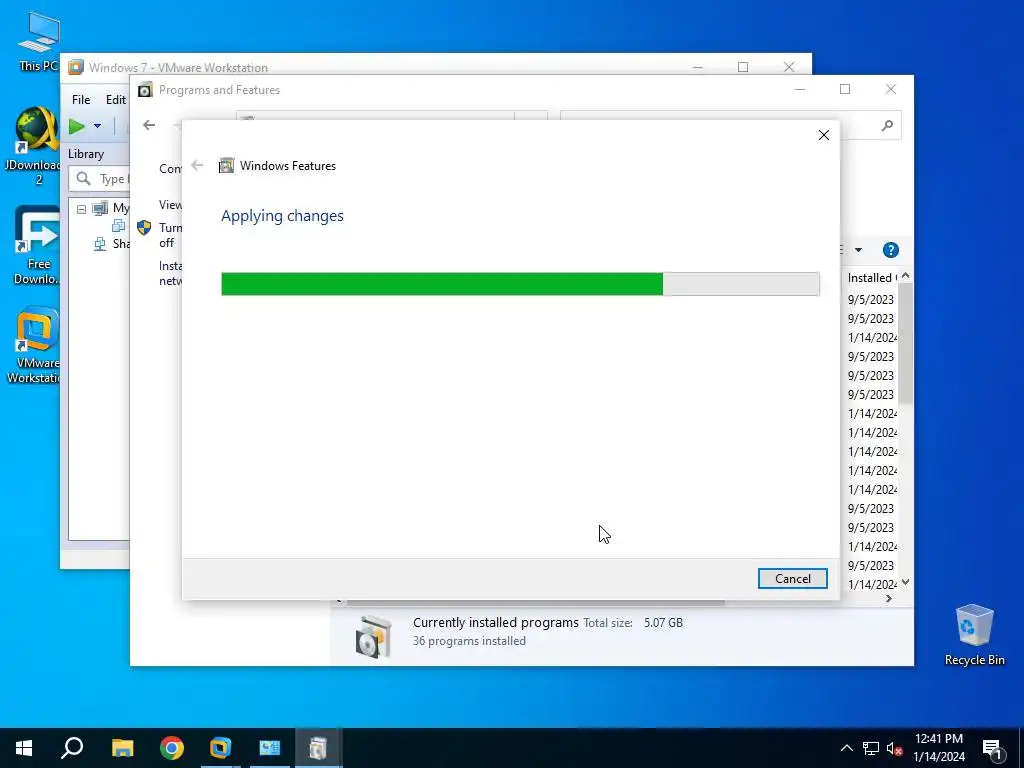The height and width of the screenshot is (768, 1024).
Task: Open File Explorer from taskbar
Action: coord(122,748)
